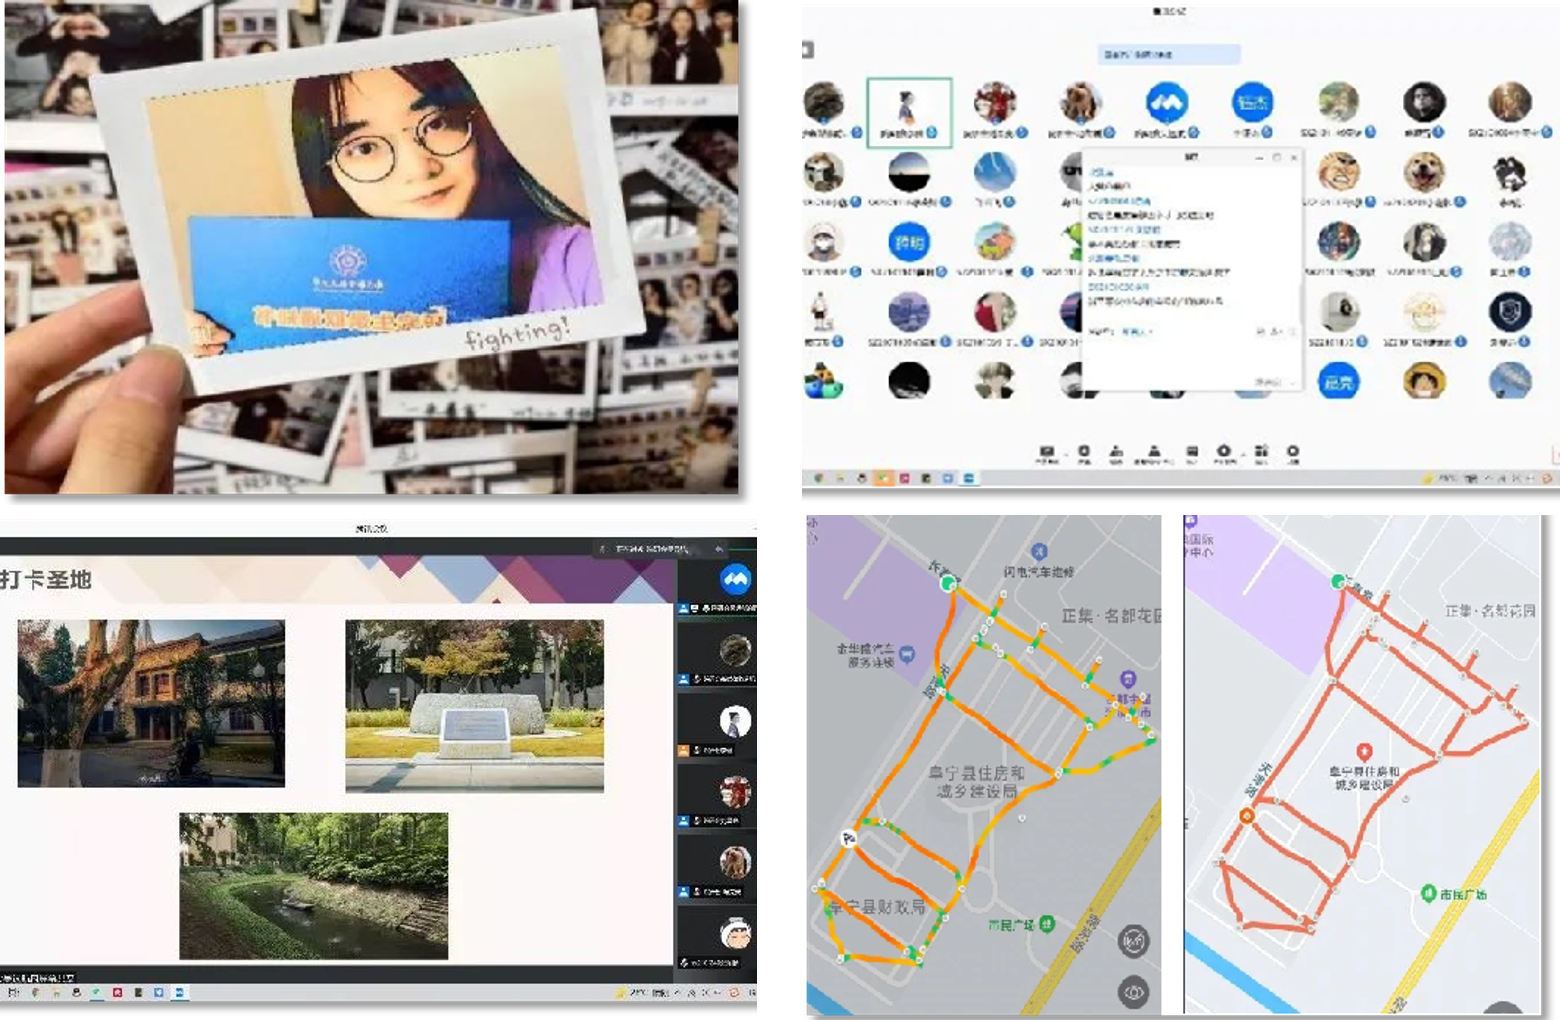This screenshot has width=1560, height=1020.
Task: Click the checkered finish flag marker on the left map
Action: pyautogui.click(x=849, y=838)
